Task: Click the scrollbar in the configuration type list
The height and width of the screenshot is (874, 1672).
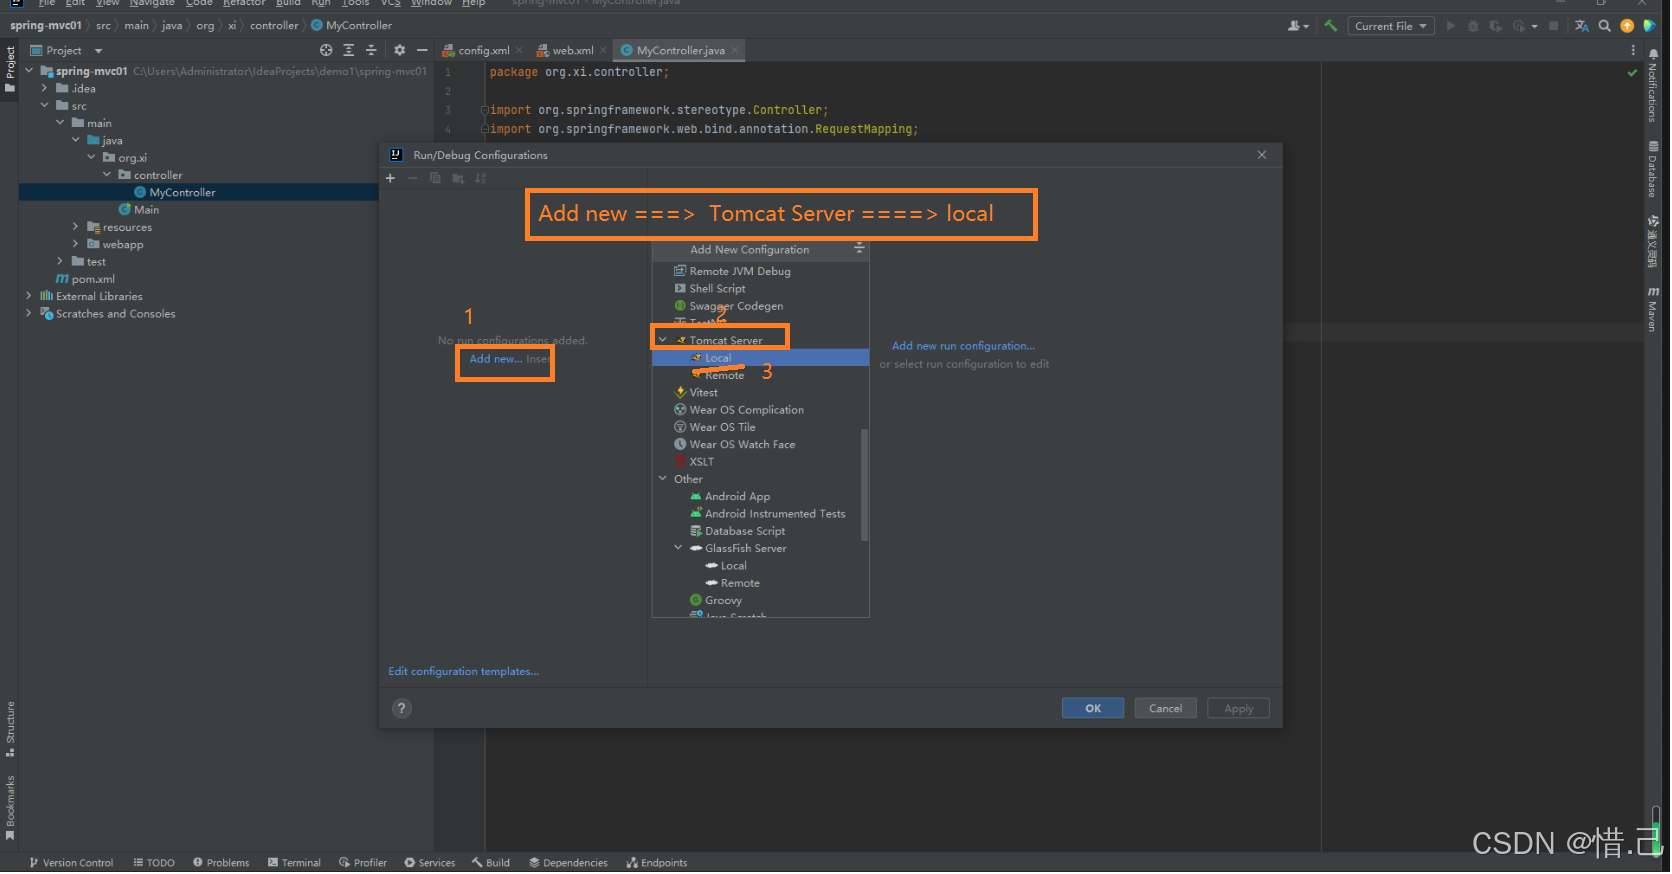Action: [x=864, y=485]
